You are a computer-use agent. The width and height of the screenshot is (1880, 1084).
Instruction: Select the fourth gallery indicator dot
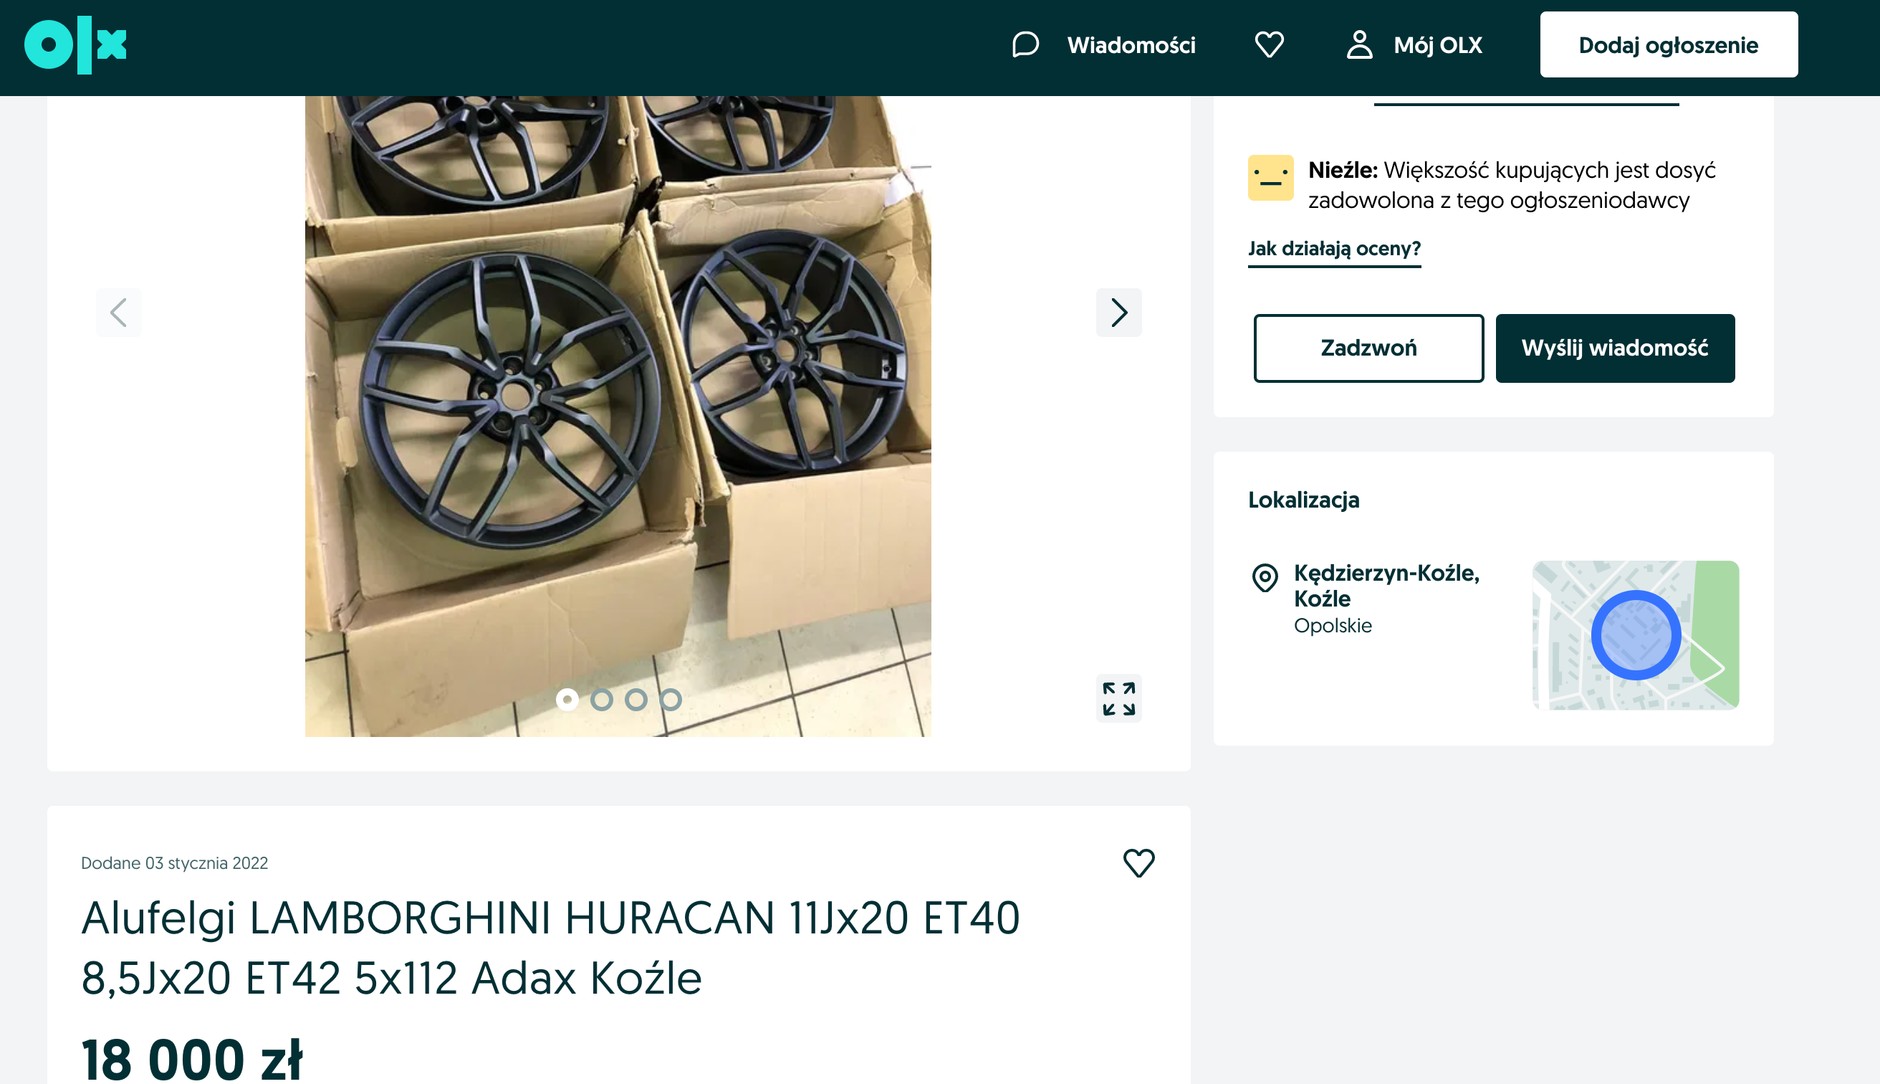[x=671, y=700]
